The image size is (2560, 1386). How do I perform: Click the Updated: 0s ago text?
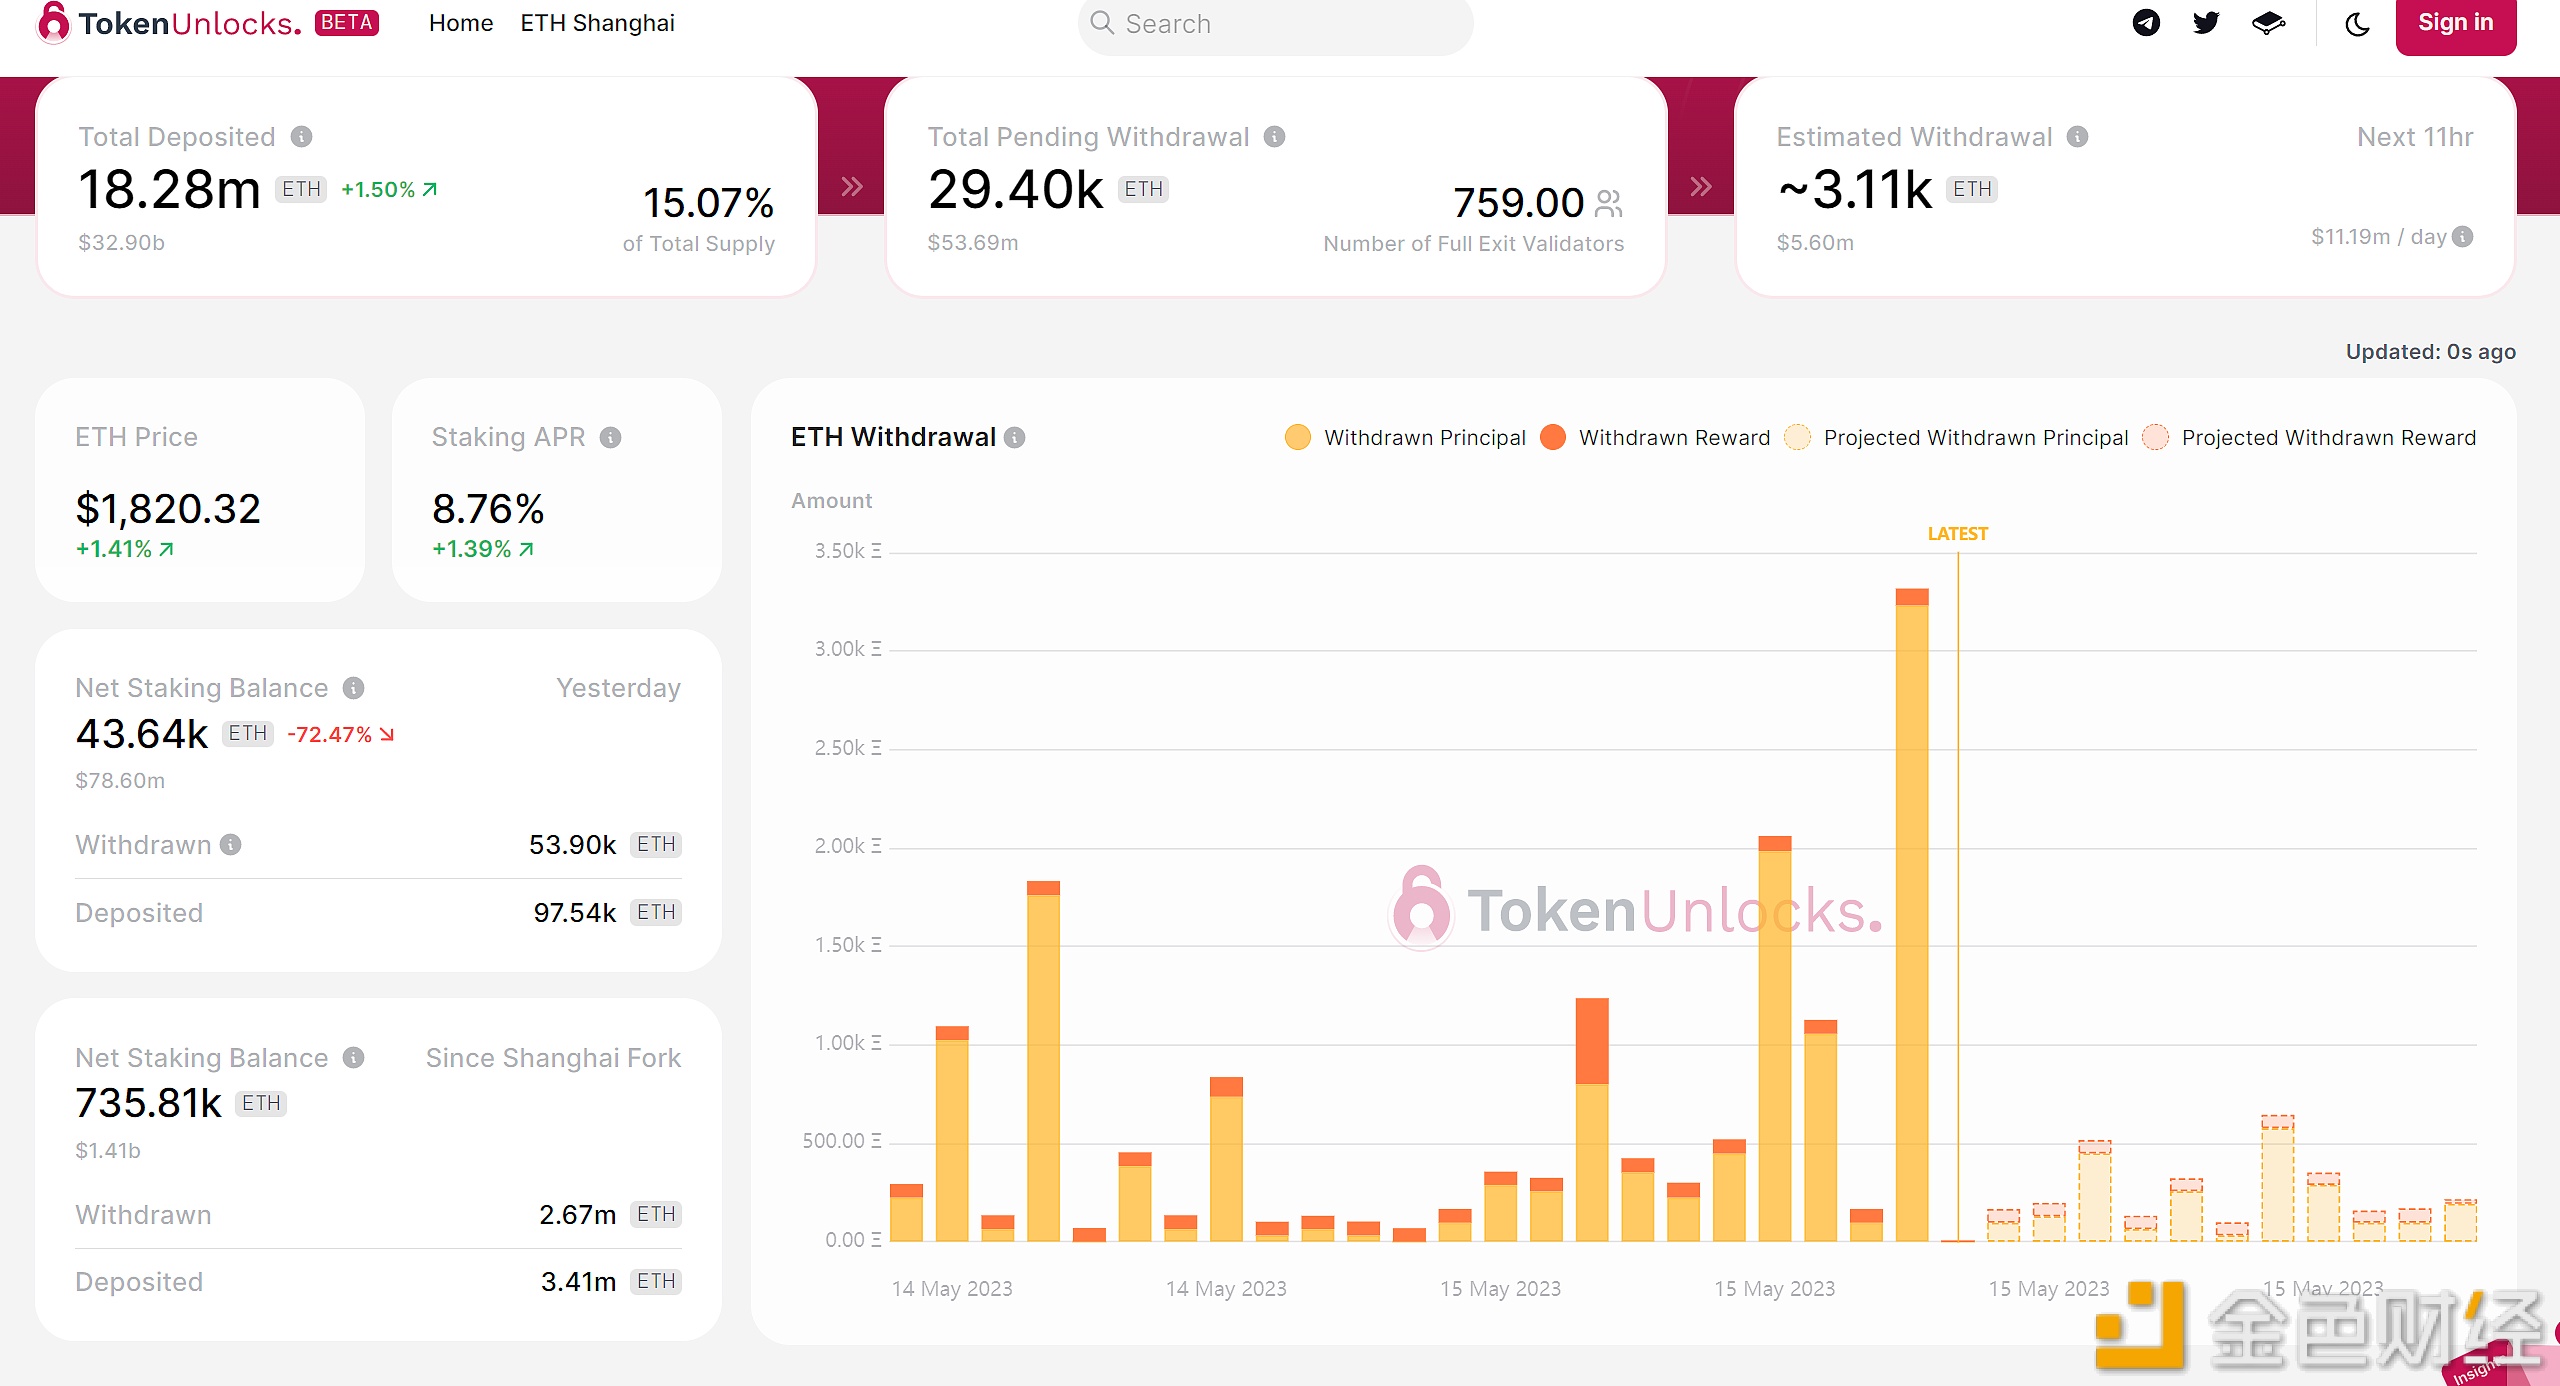pyautogui.click(x=2430, y=352)
